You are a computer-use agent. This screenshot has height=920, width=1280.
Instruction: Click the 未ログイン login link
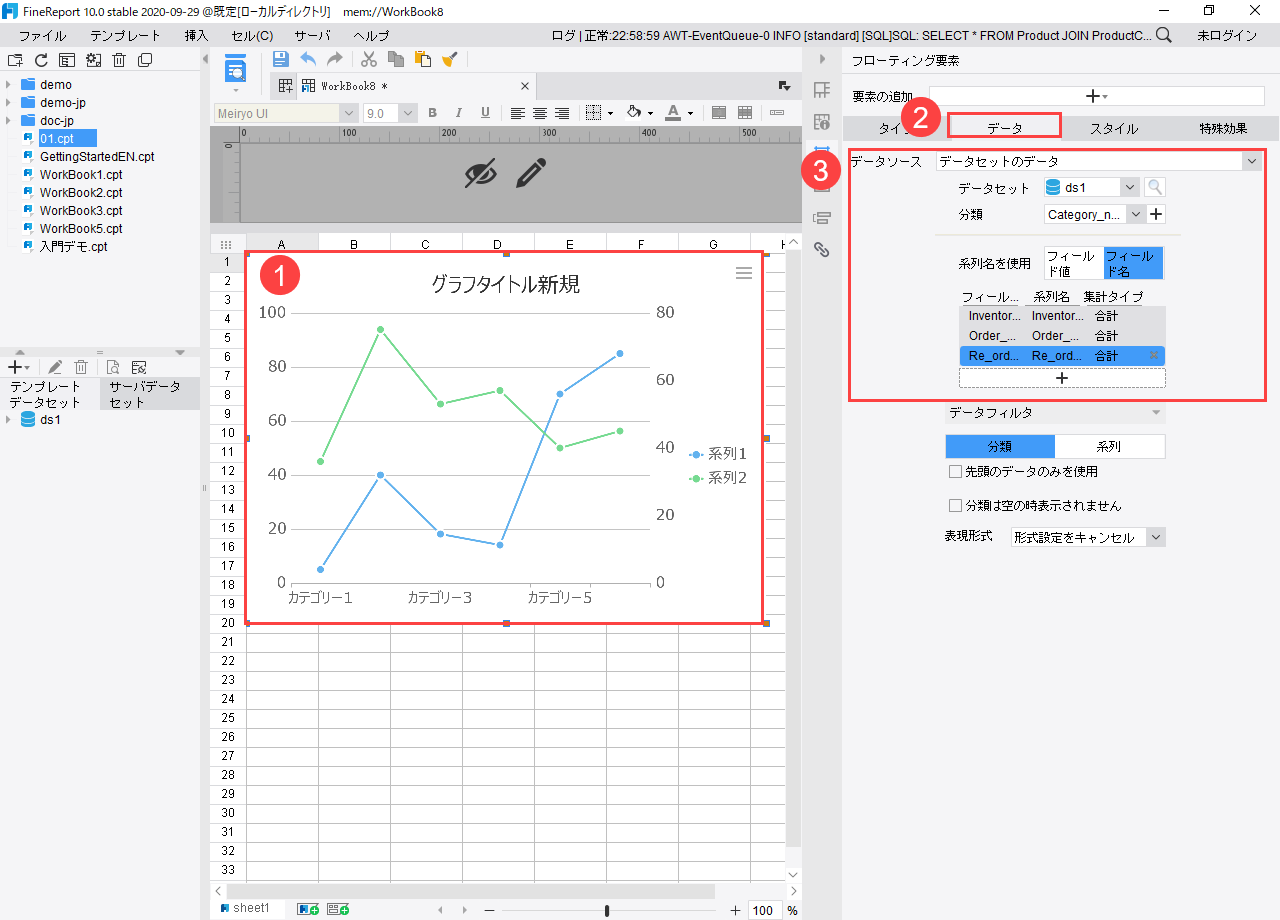1227,35
